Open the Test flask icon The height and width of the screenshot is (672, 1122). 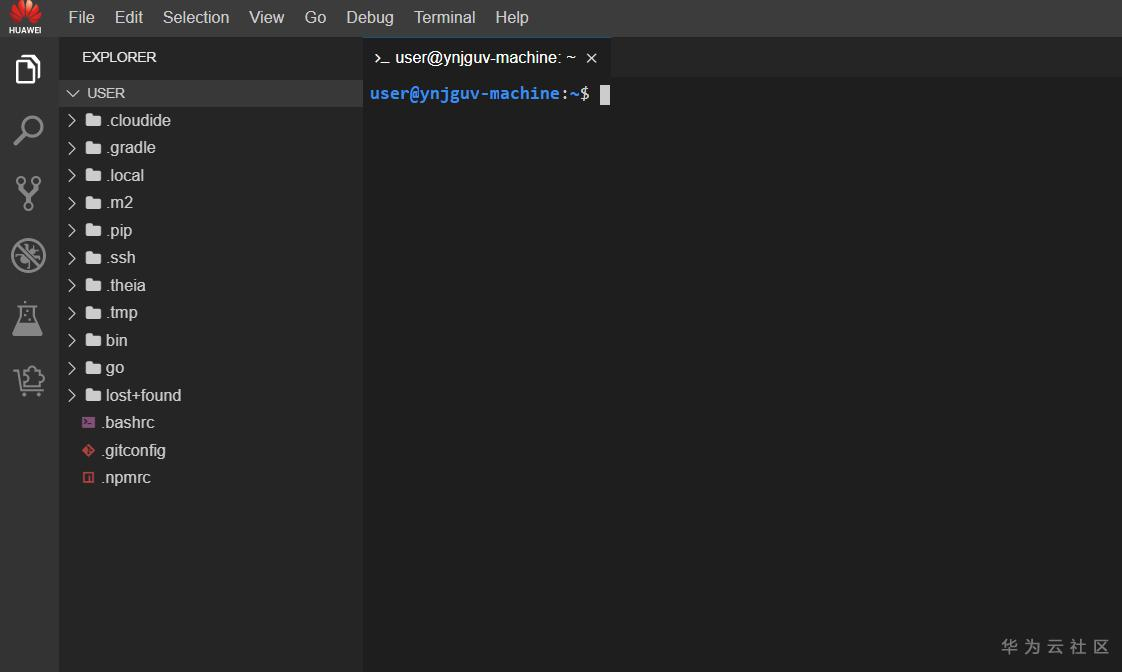click(x=28, y=318)
